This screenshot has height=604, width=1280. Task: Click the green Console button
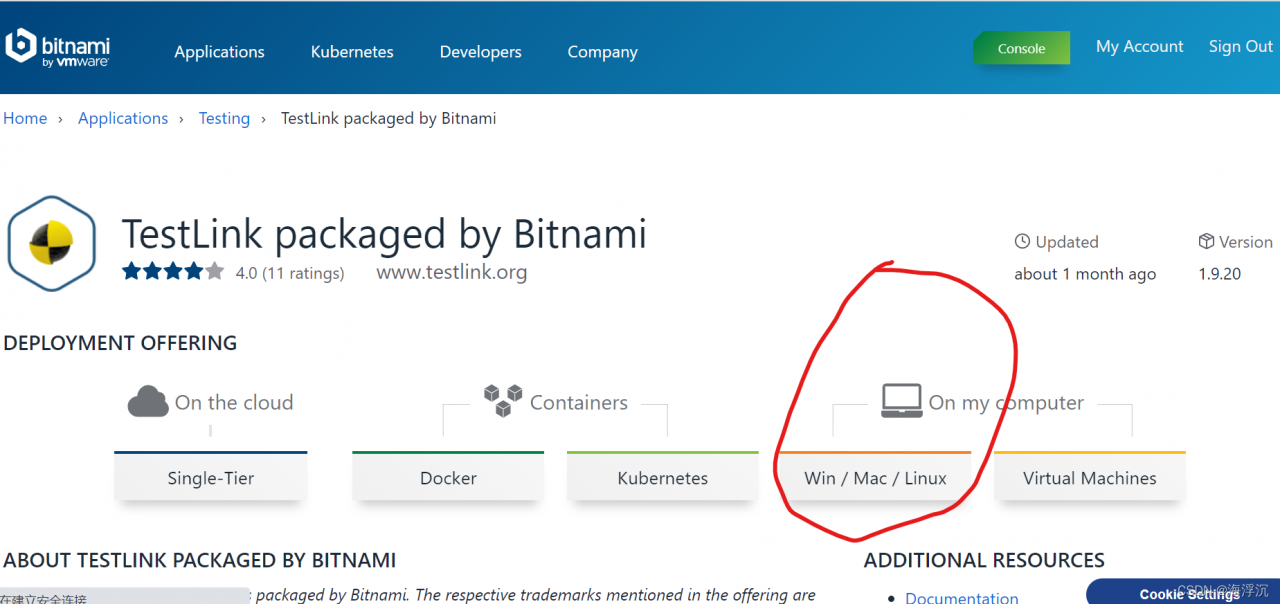click(x=1021, y=48)
